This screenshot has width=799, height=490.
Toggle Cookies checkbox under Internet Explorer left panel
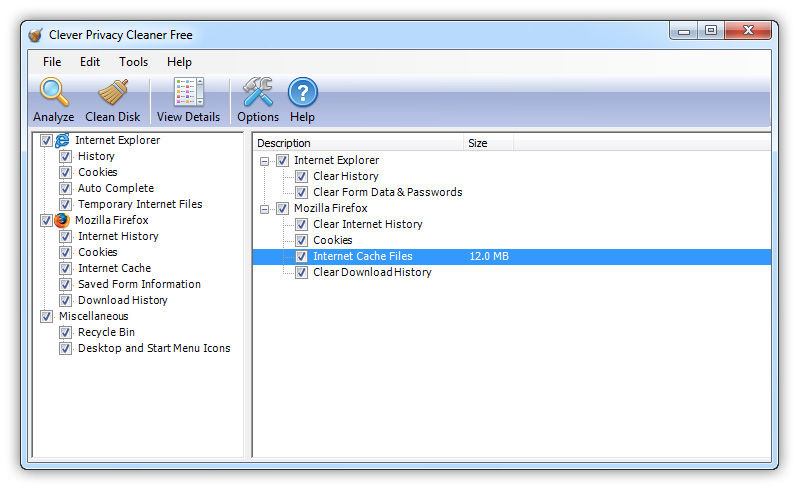coord(65,172)
